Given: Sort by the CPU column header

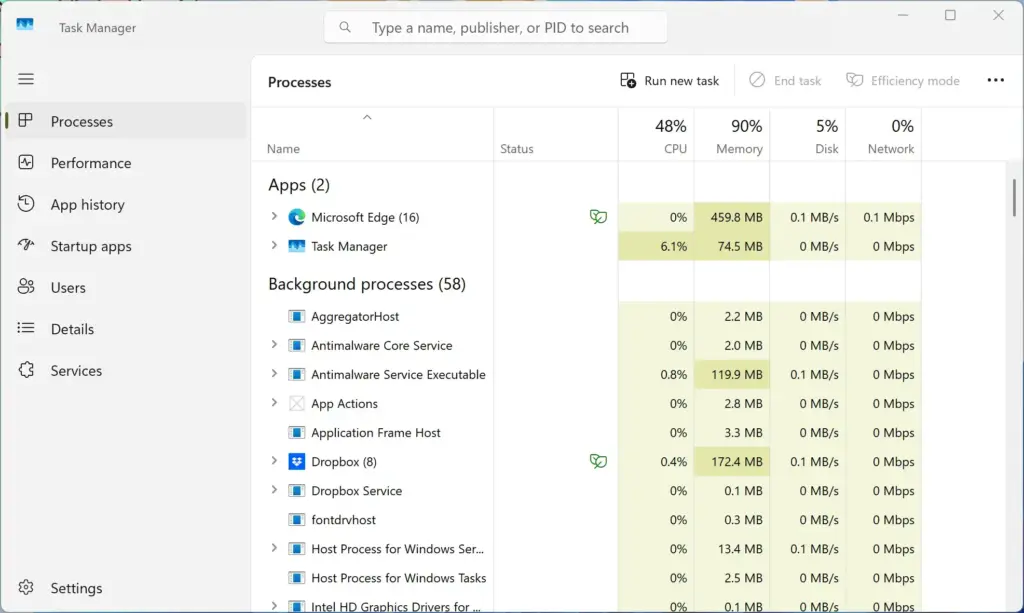Looking at the screenshot, I should [x=656, y=135].
